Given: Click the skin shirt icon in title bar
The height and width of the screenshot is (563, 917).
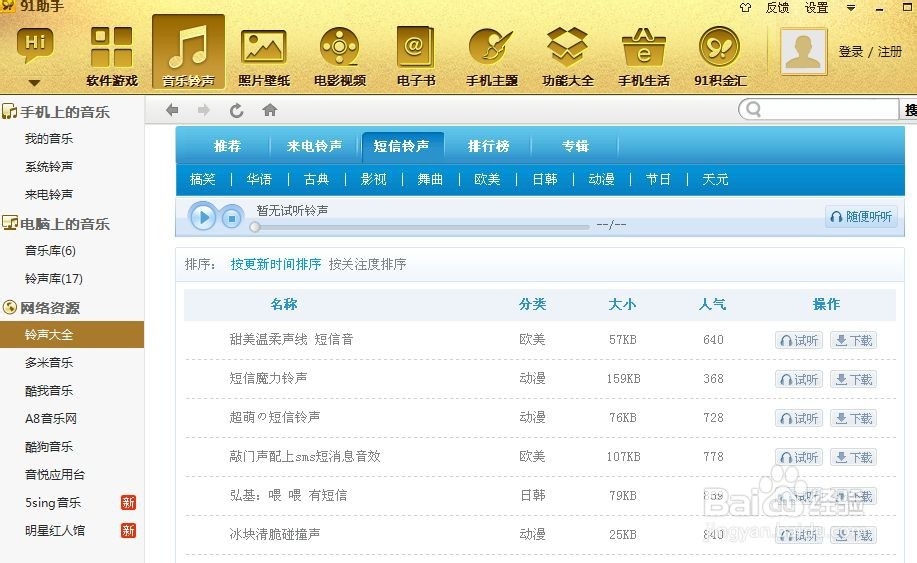Looking at the screenshot, I should point(745,8).
